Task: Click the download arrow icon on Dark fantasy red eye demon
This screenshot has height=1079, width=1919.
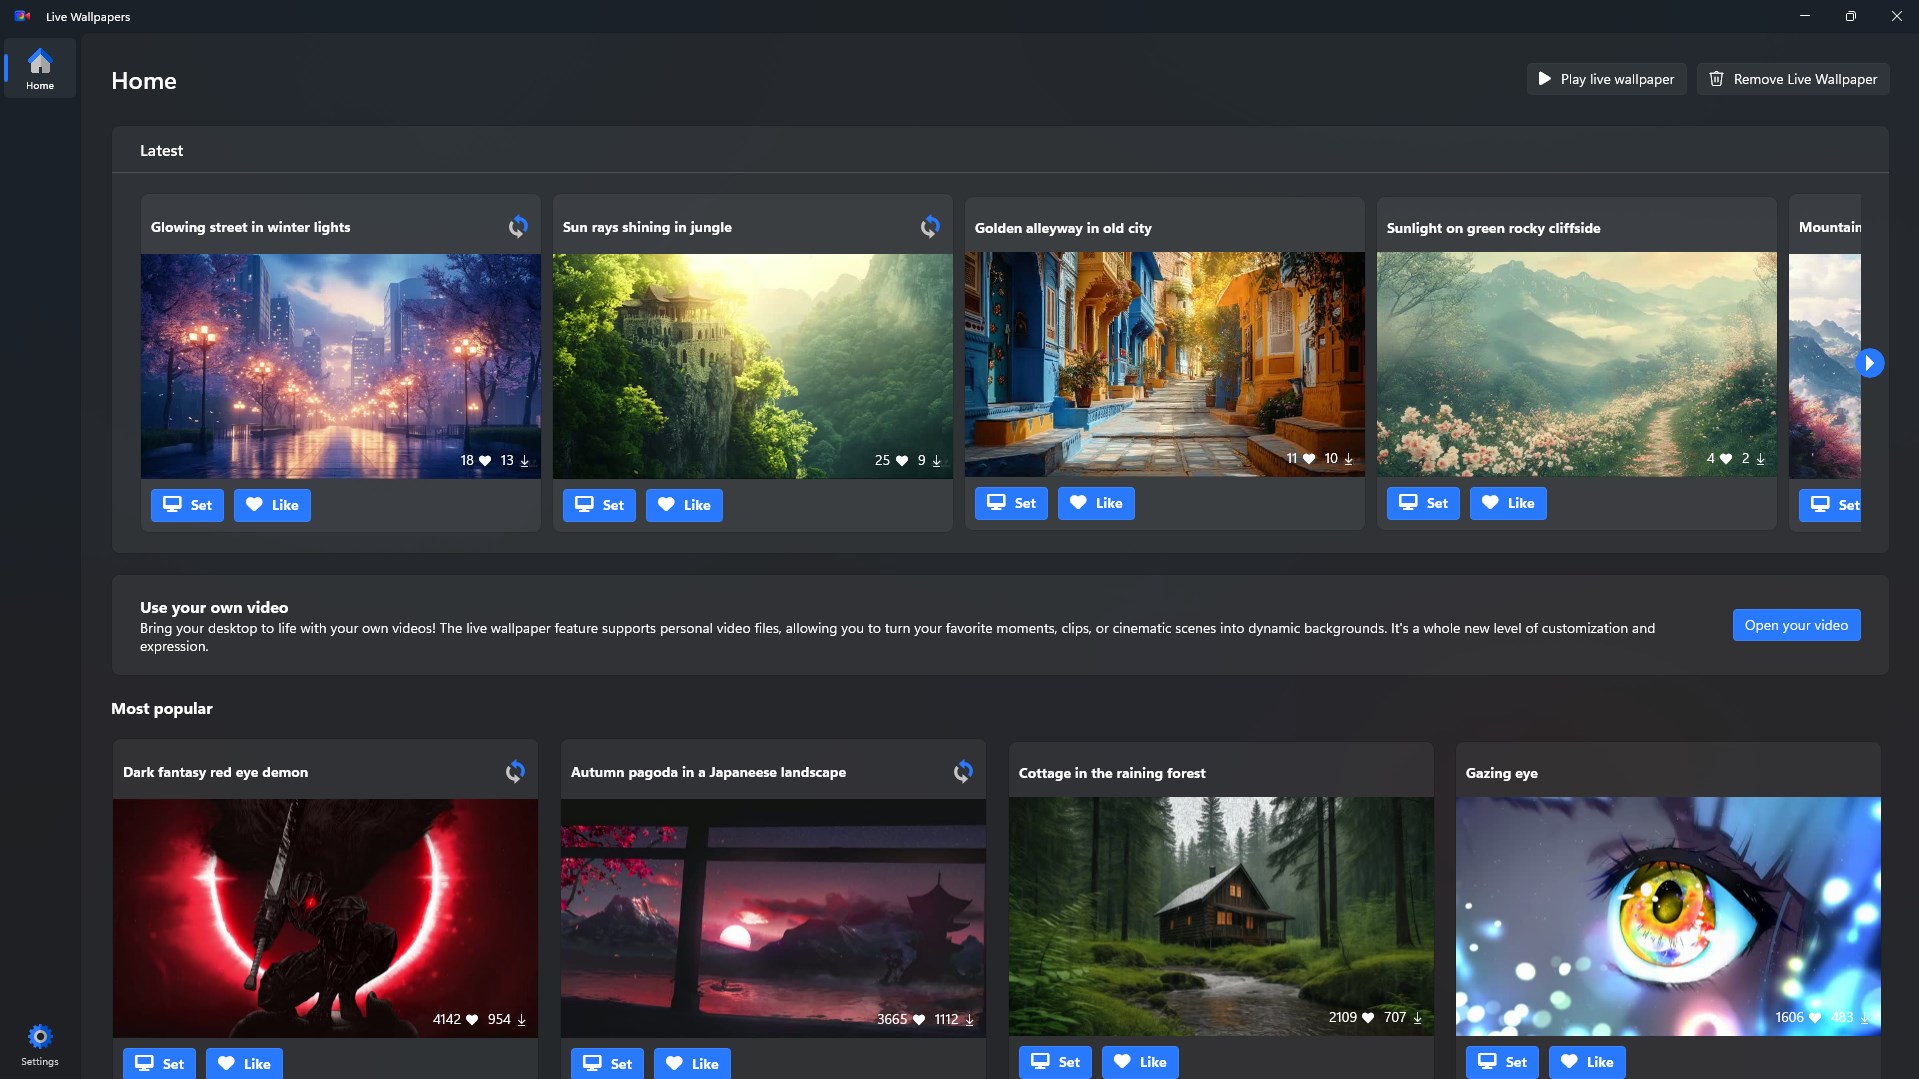Action: [x=520, y=1020]
